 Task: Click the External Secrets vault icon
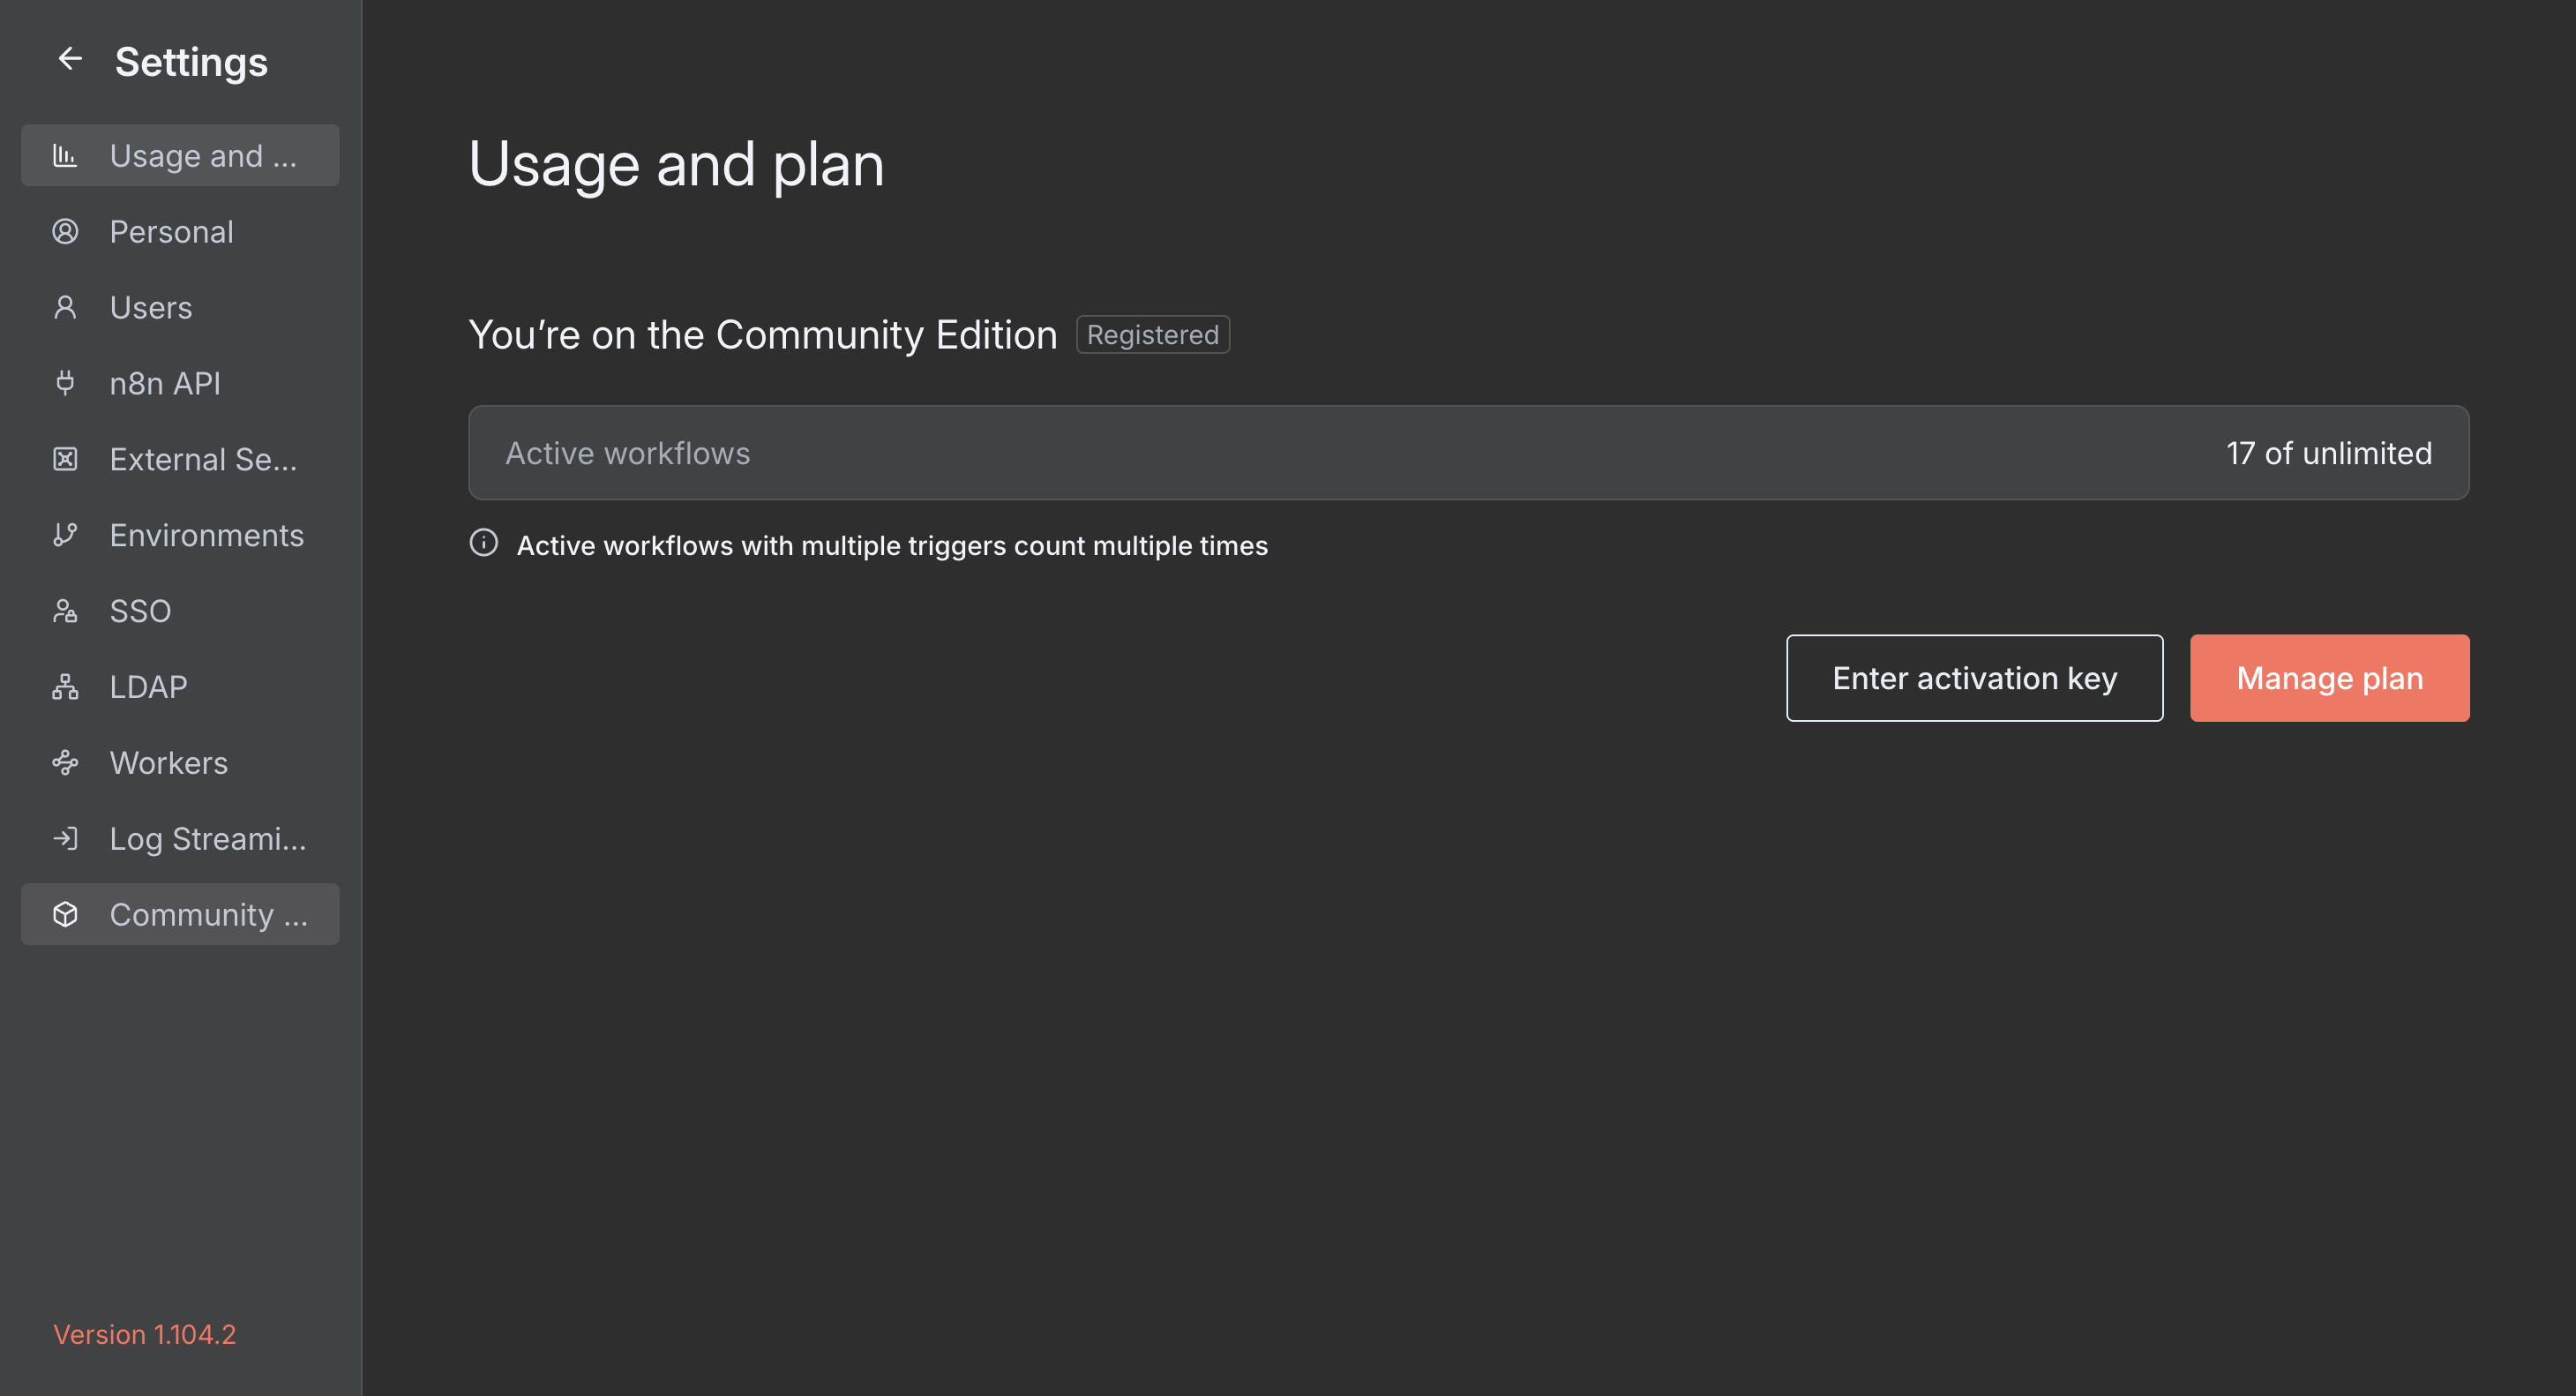65,459
